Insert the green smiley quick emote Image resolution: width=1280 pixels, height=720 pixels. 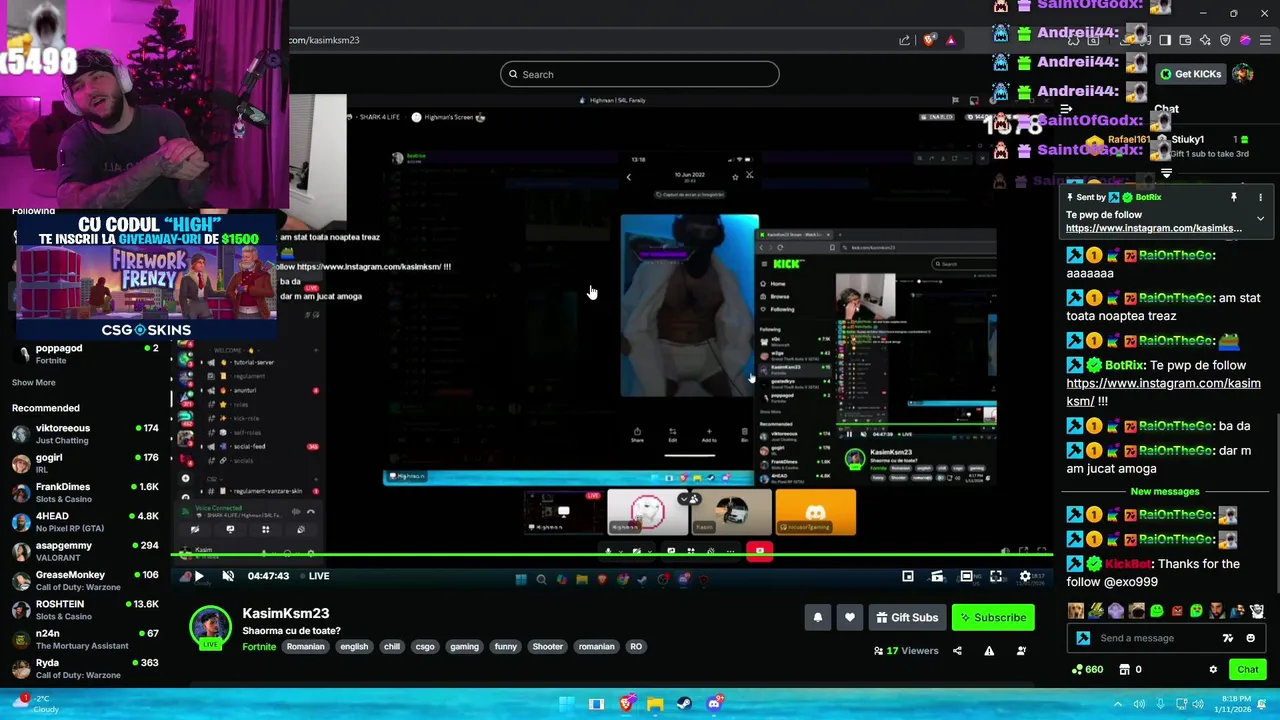[1157, 611]
